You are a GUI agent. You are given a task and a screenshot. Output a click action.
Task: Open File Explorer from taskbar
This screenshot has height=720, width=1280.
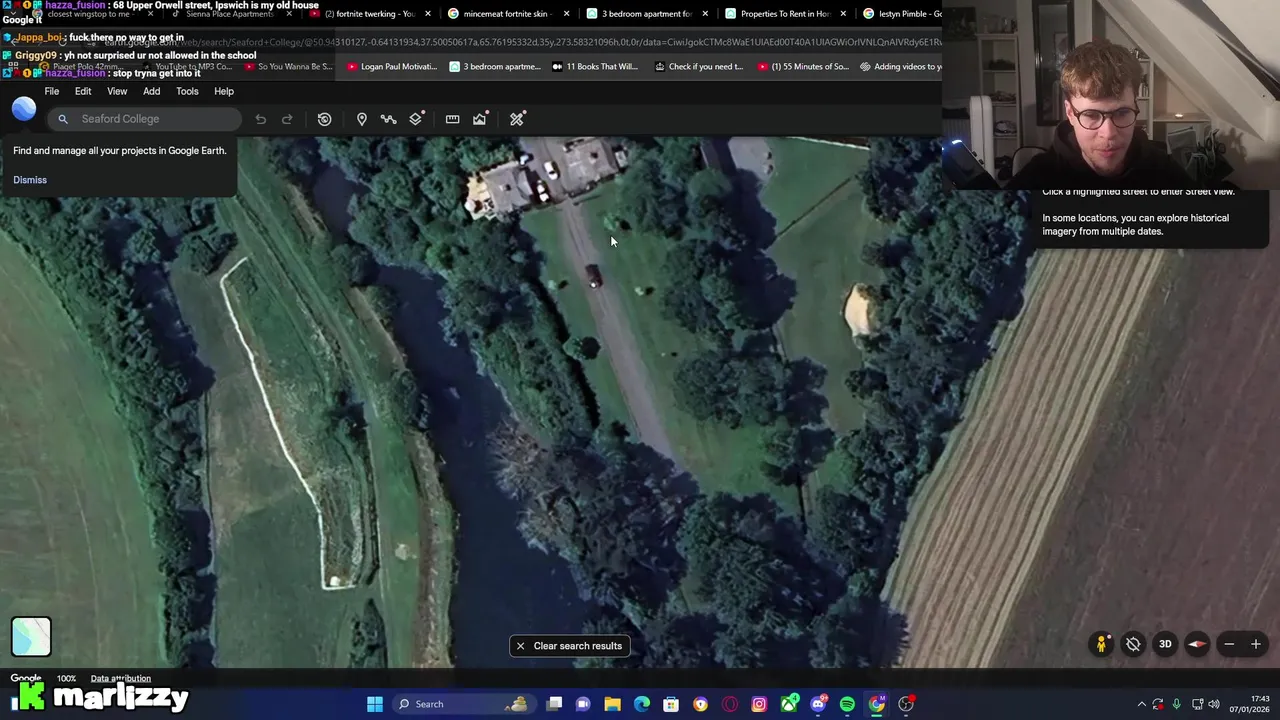pos(612,704)
